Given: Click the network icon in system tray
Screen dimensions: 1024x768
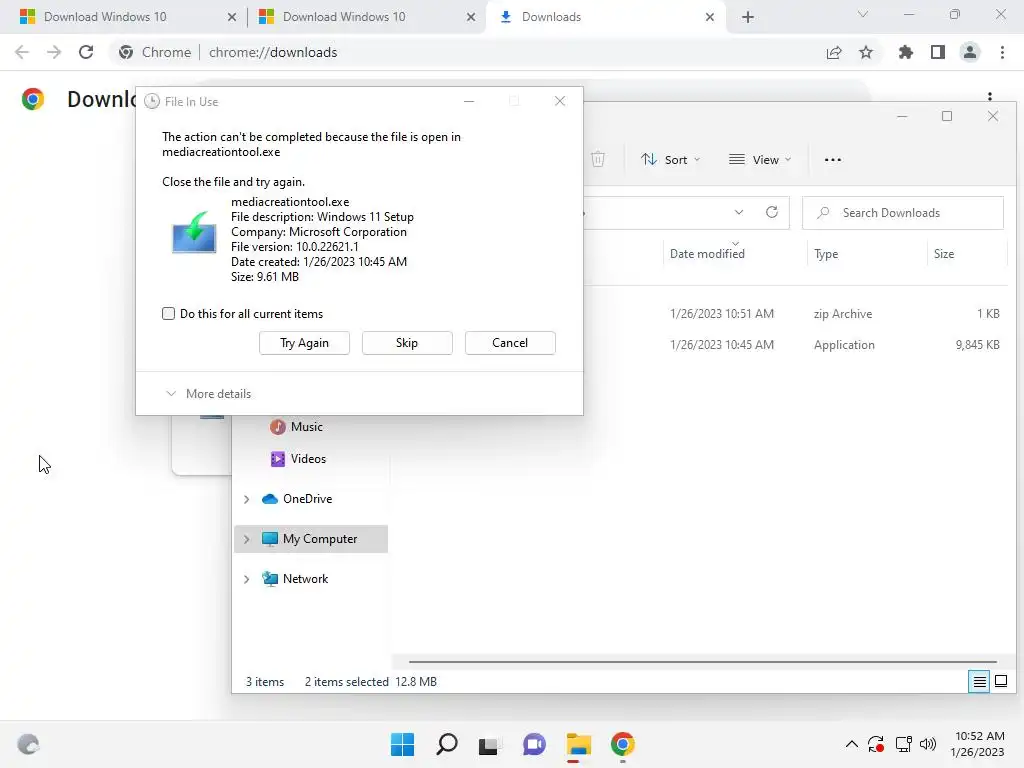Looking at the screenshot, I should tap(903, 744).
